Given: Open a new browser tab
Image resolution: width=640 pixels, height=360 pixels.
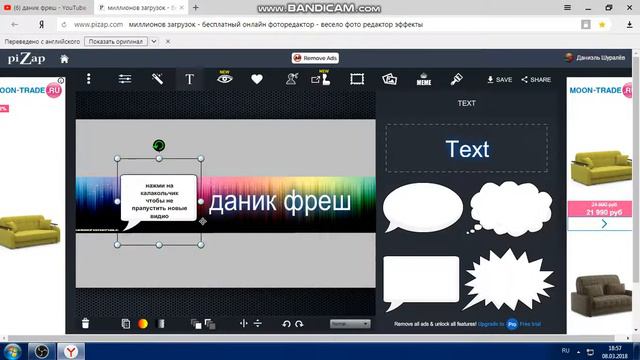Looking at the screenshot, I should pyautogui.click(x=196, y=7).
